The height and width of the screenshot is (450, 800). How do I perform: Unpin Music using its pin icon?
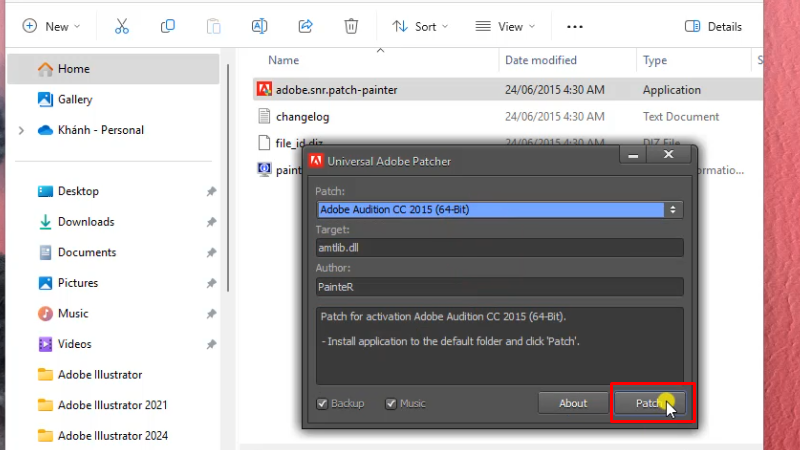[x=211, y=314]
